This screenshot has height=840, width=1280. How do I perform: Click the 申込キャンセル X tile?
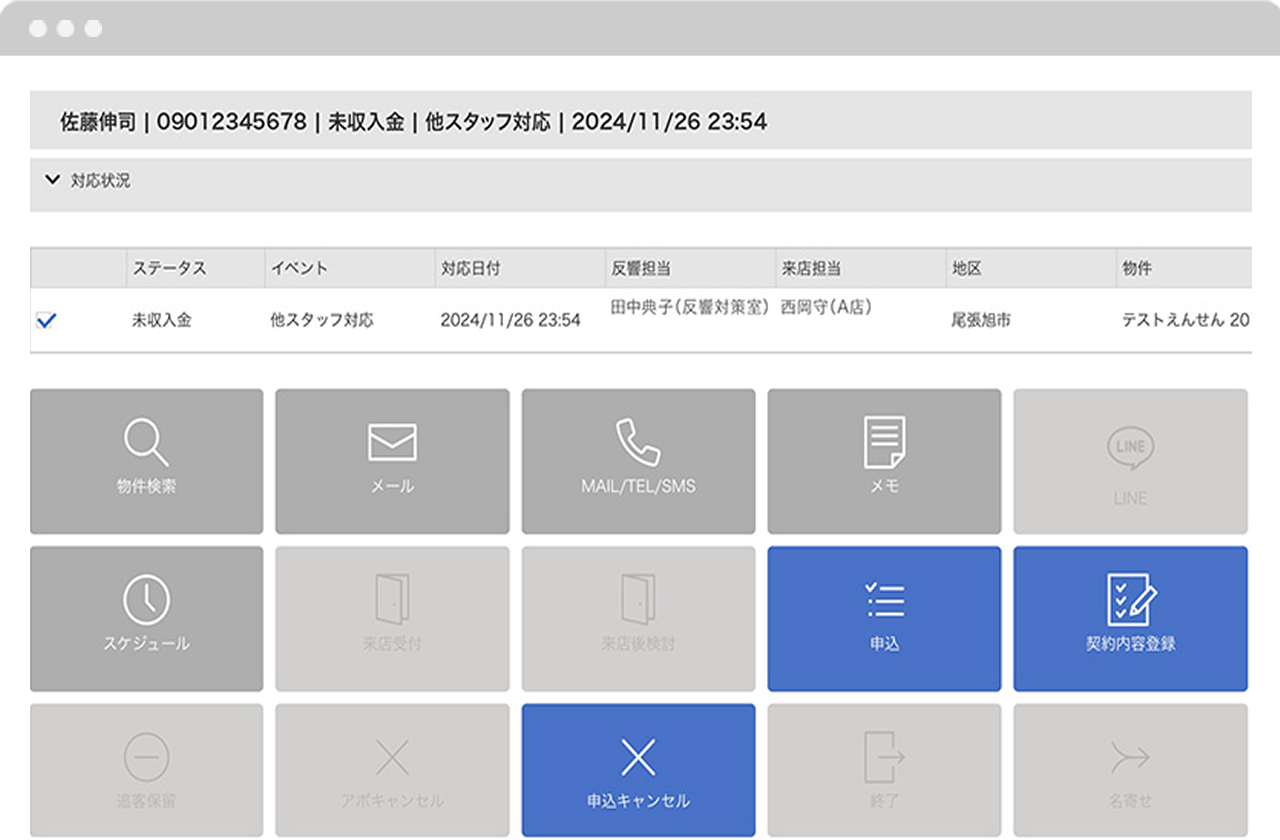(638, 770)
